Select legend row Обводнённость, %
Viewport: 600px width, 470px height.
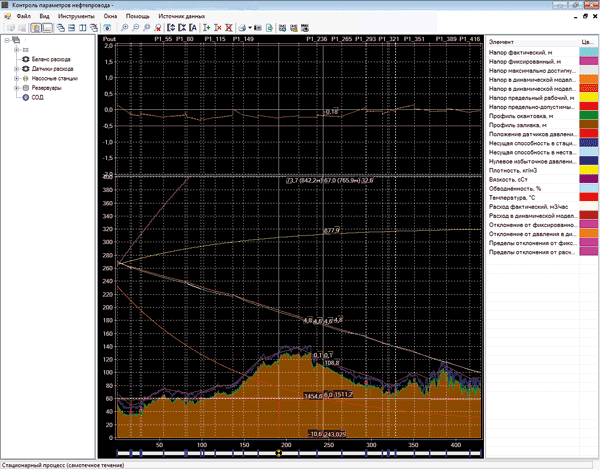pos(542,188)
